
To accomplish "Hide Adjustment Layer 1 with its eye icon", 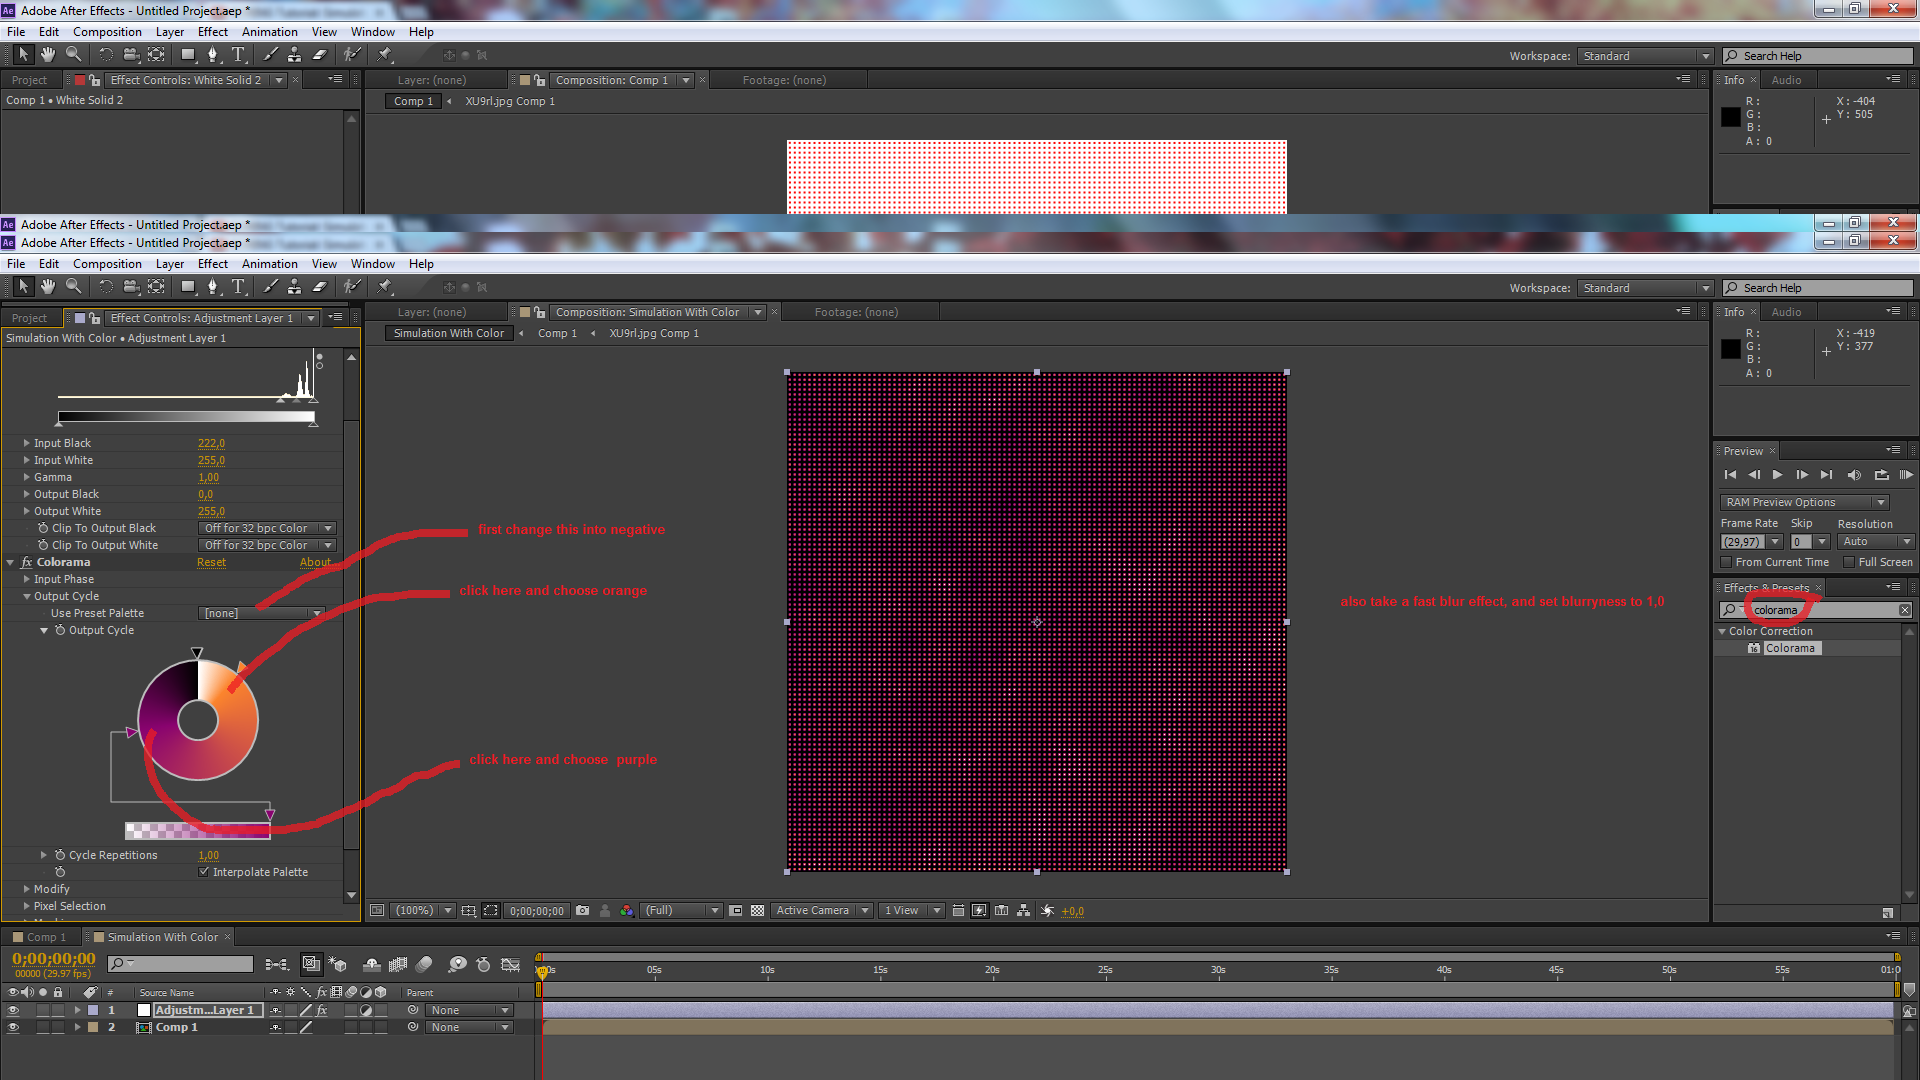I will (13, 1011).
